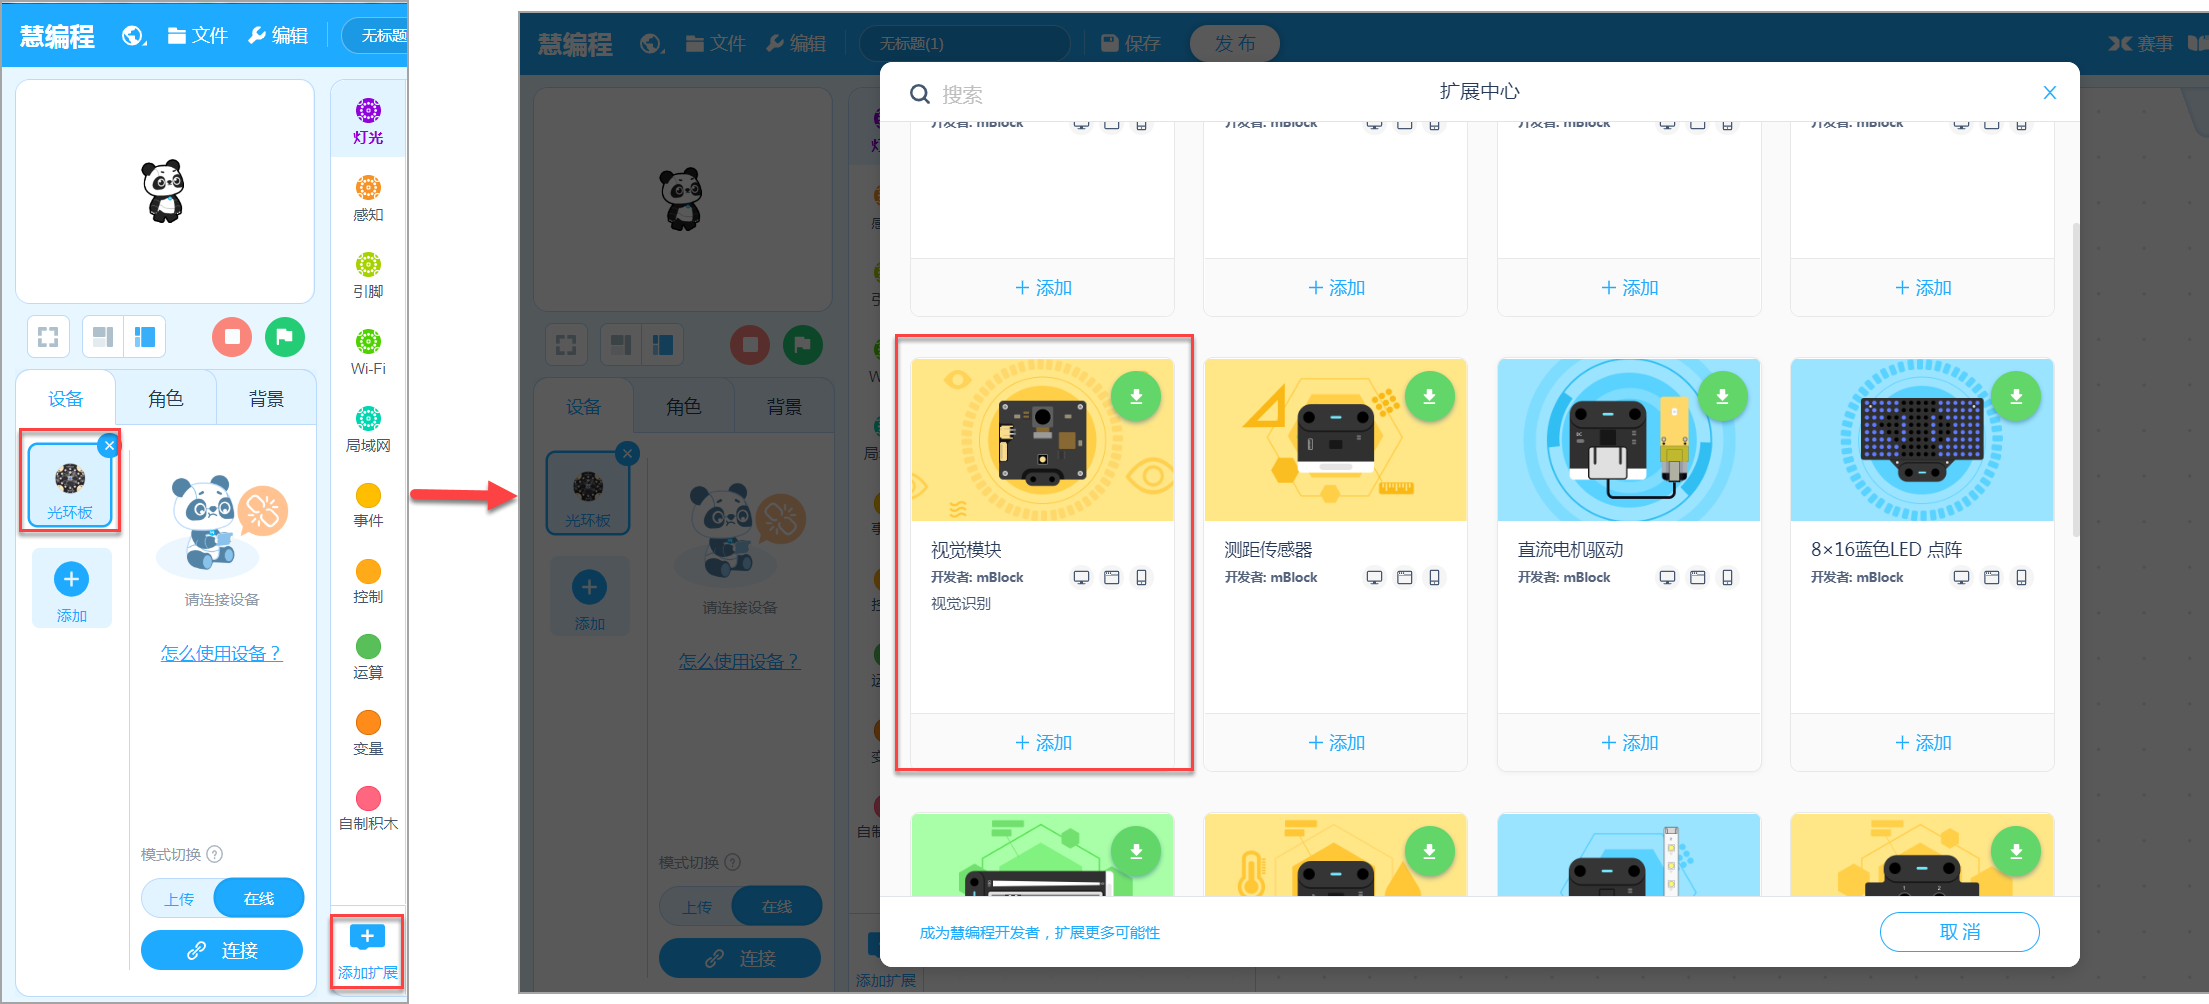
Task: Click the 测距传感器 card image
Action: coord(1336,440)
